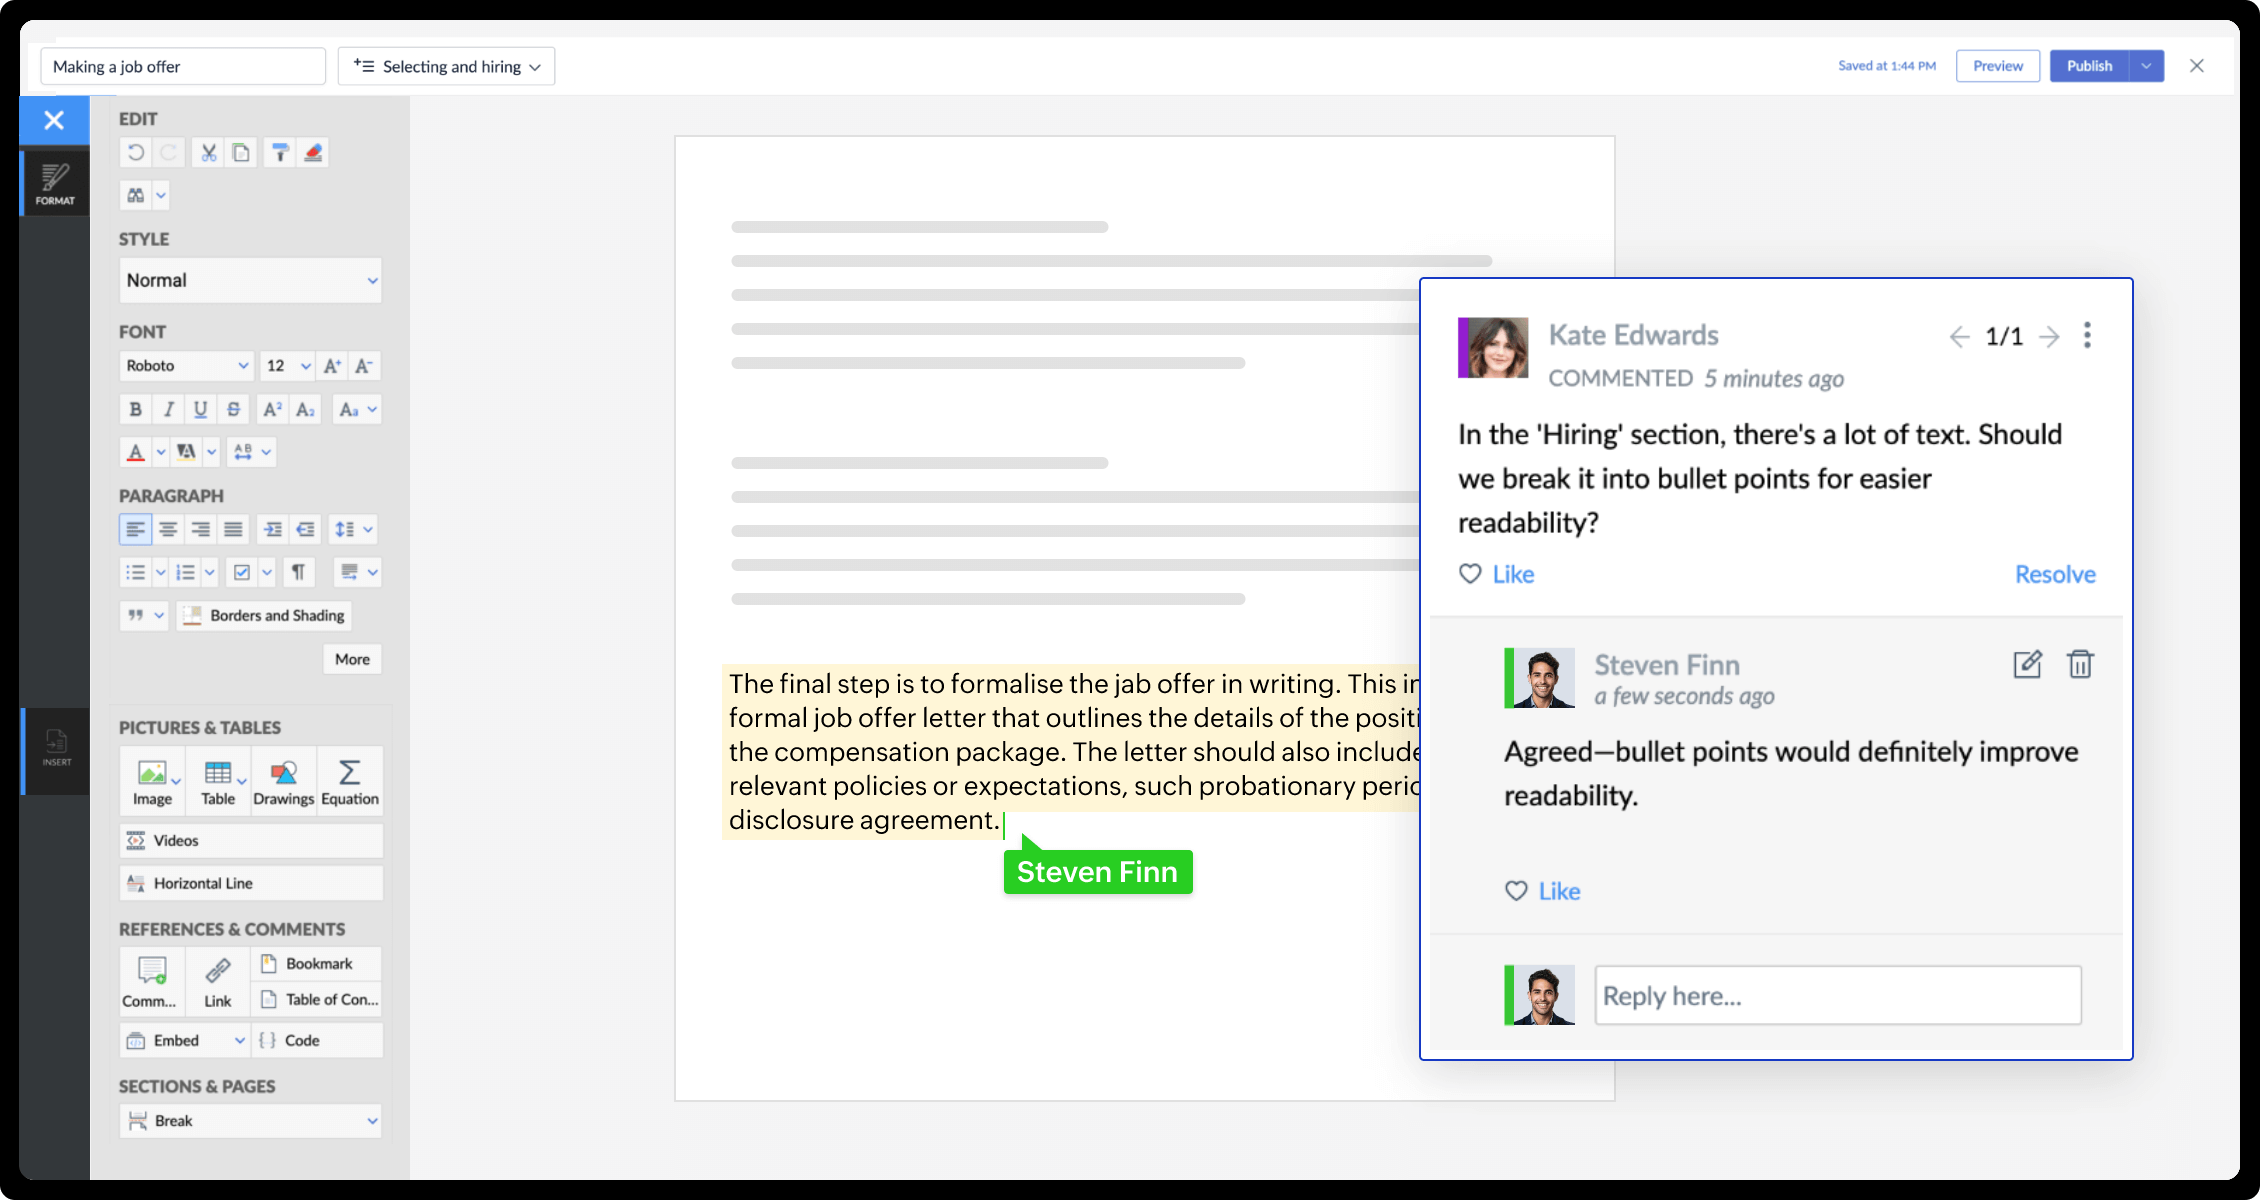Open the Roboto font dropdown
Screen dimensions: 2260x1200
tap(186, 366)
